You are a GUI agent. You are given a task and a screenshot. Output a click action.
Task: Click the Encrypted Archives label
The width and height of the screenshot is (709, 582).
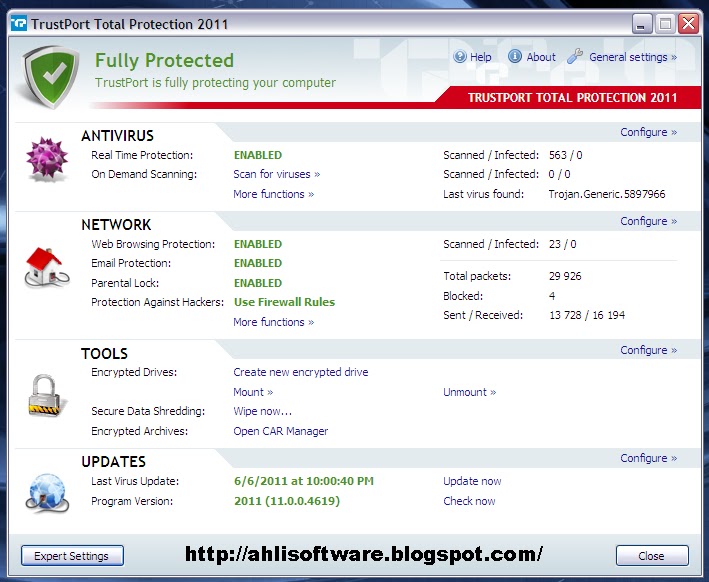(139, 431)
